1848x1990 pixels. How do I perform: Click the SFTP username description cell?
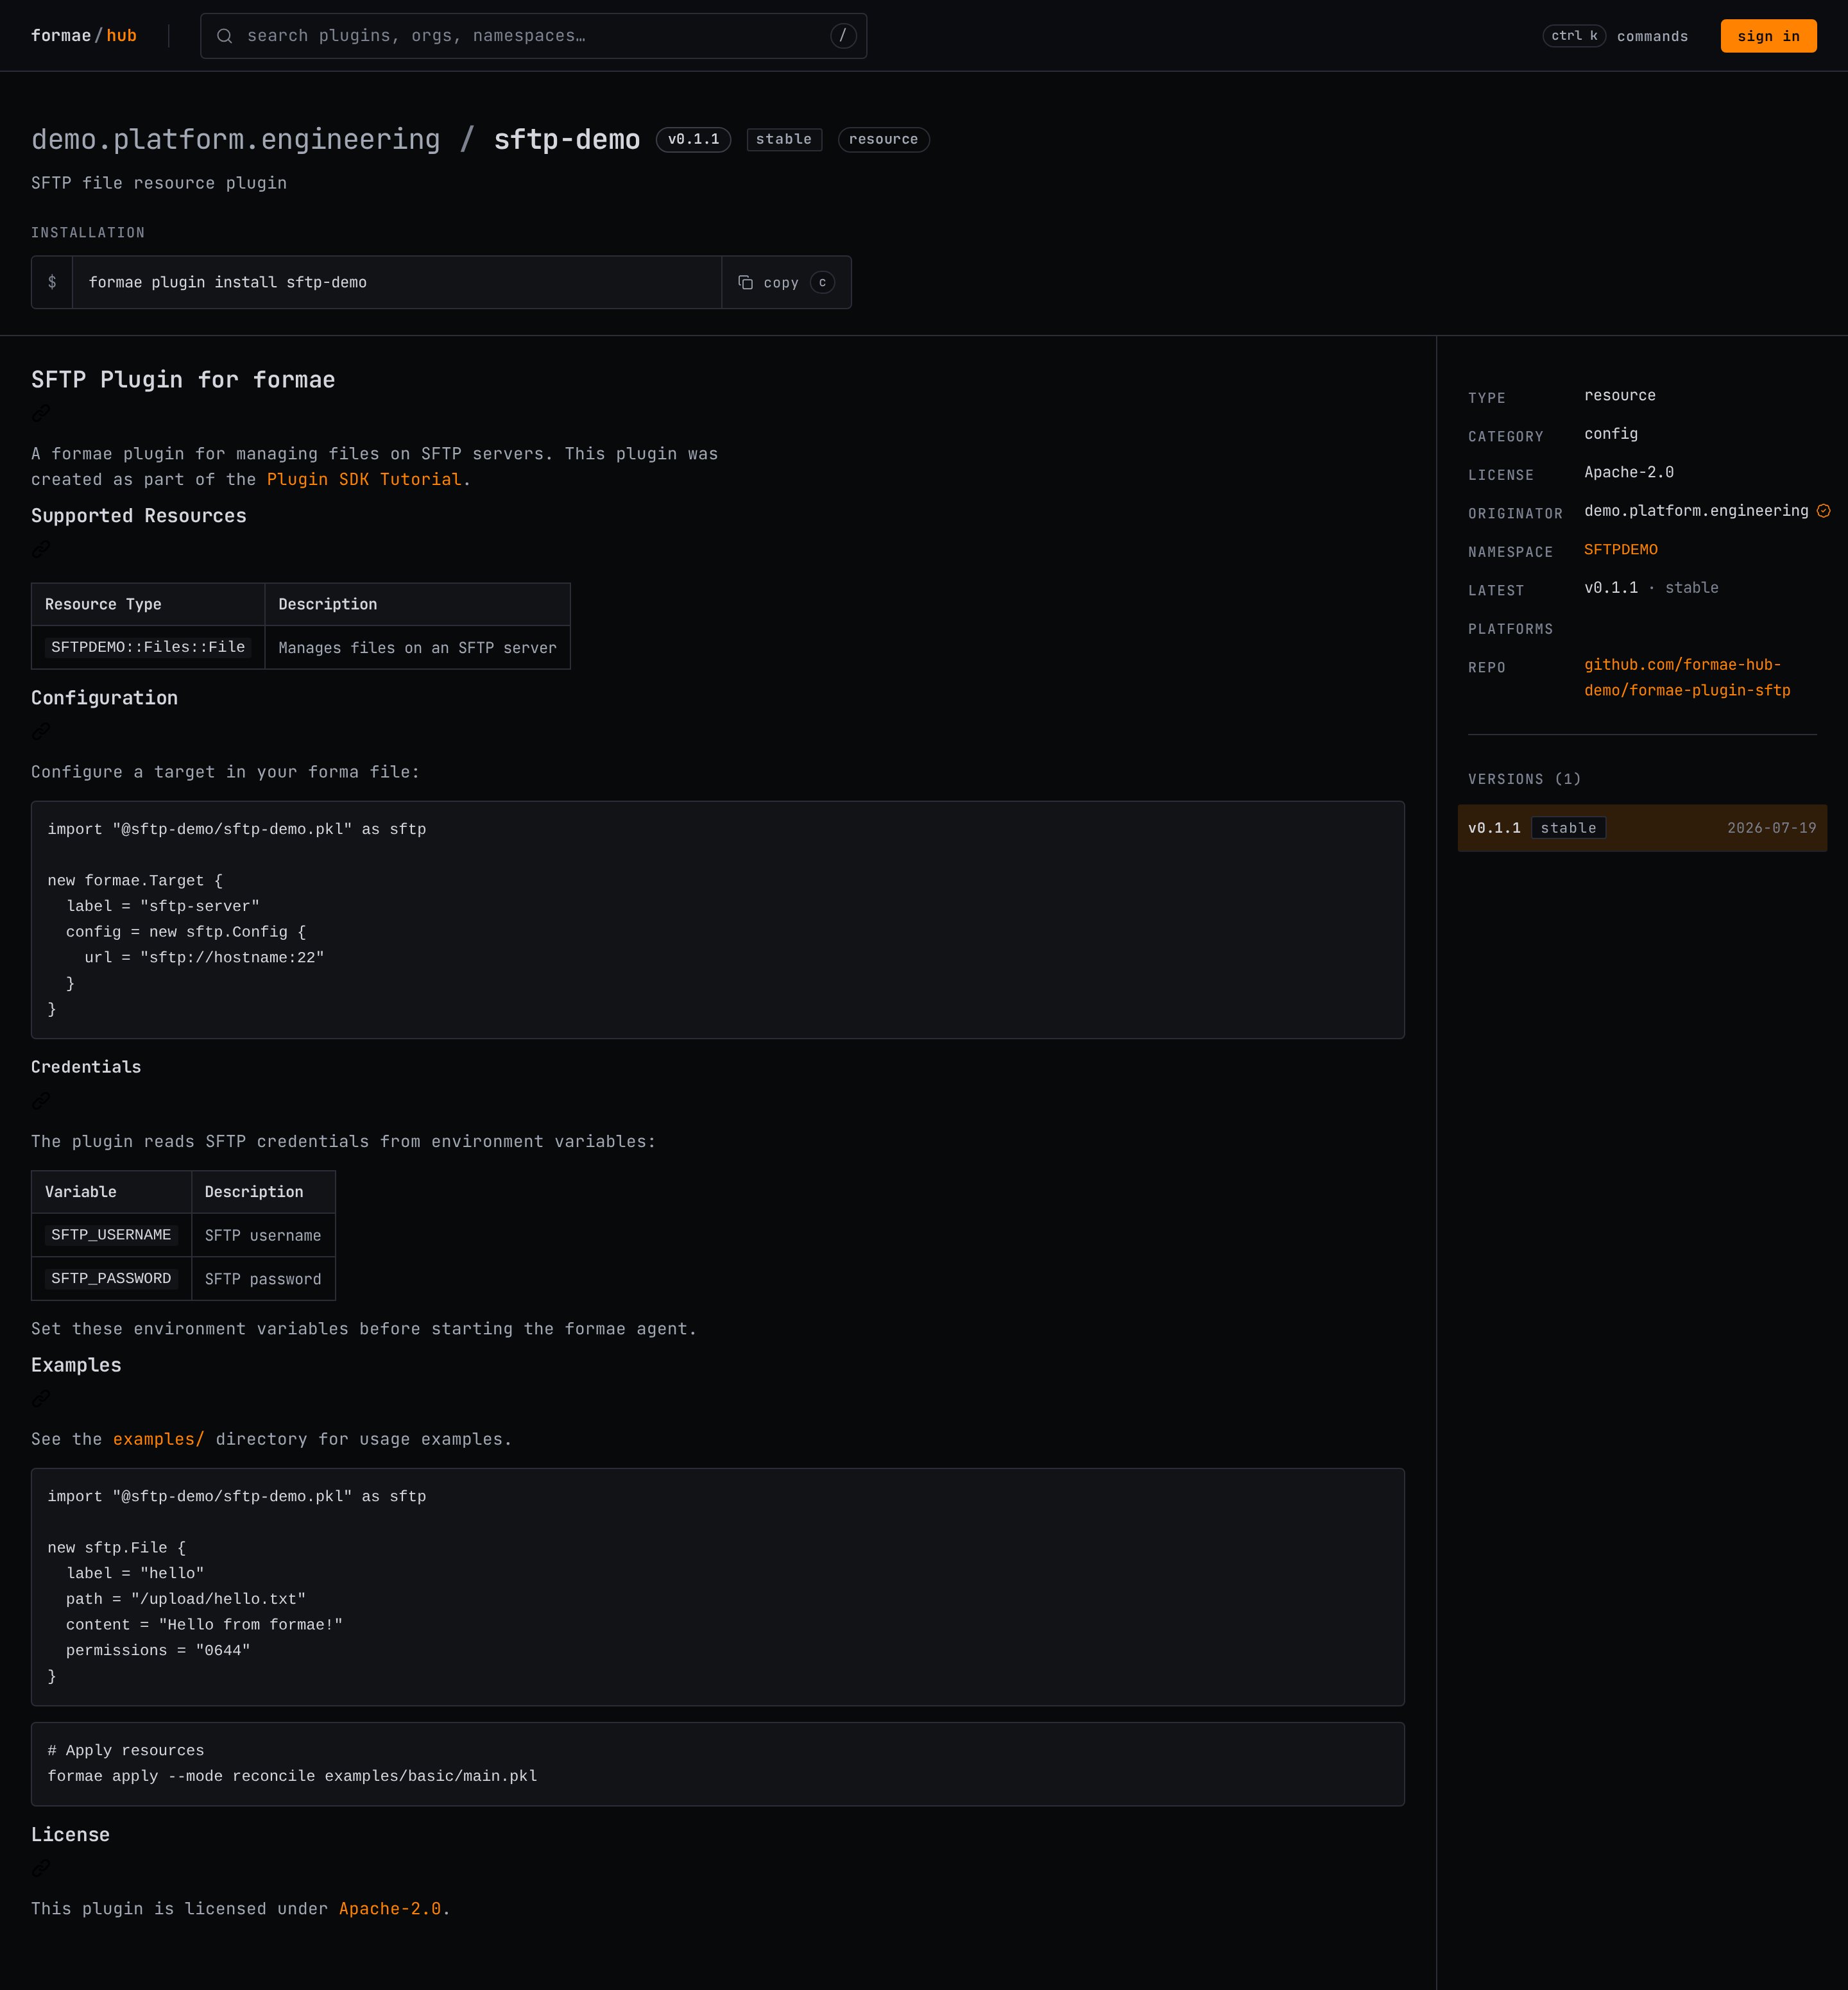(263, 1236)
